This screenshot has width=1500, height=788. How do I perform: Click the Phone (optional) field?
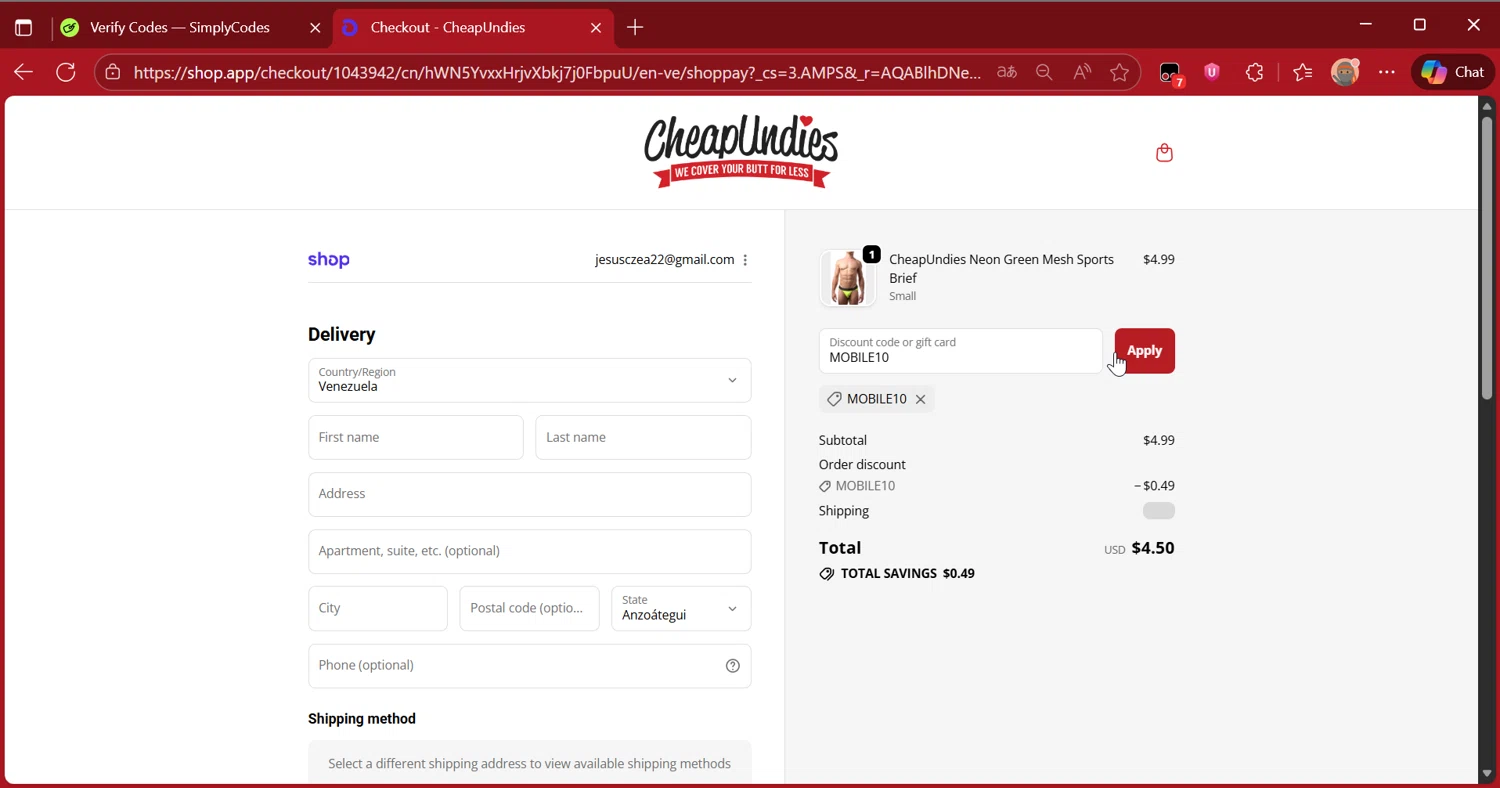pos(529,665)
